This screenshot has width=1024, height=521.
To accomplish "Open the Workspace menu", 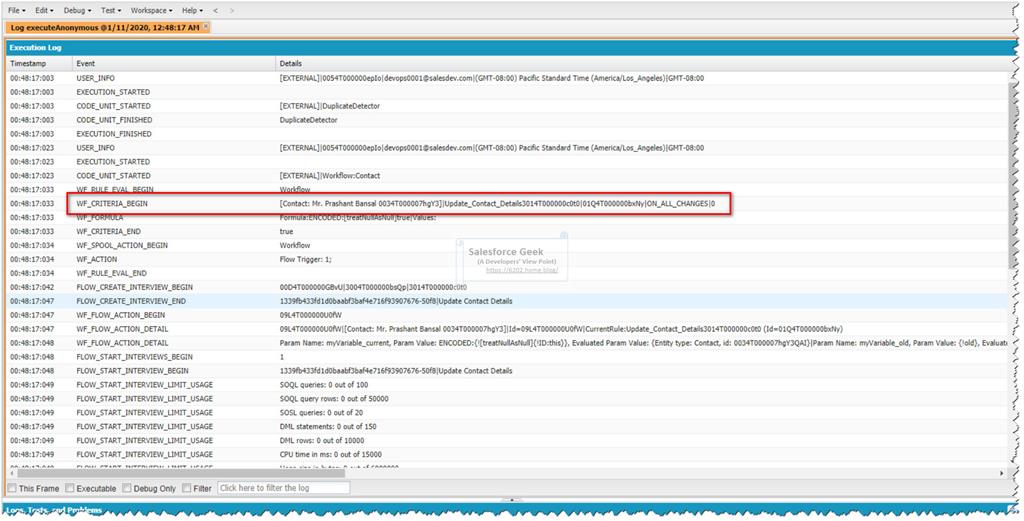I will tap(152, 10).
